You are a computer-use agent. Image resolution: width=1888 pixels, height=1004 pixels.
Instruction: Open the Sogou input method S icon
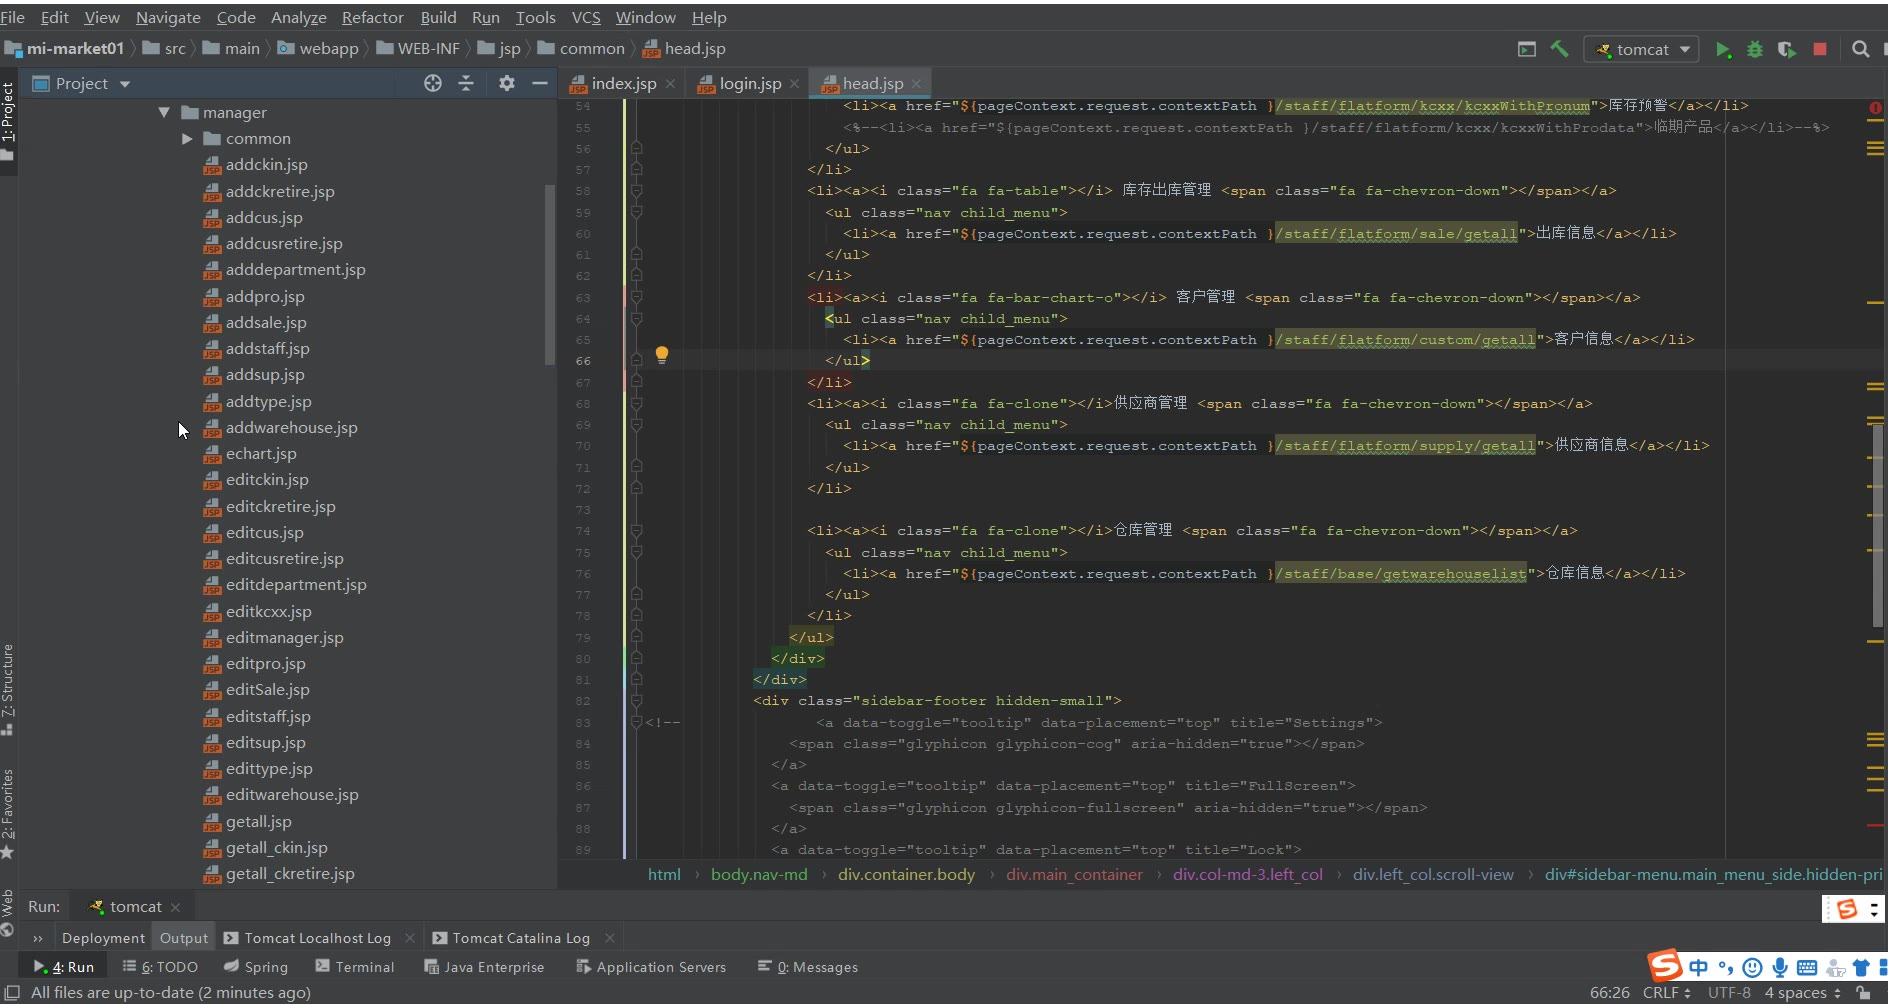click(1665, 965)
